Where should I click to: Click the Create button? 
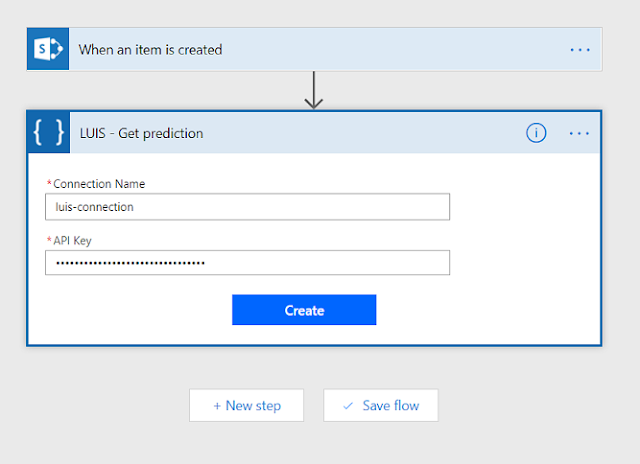tap(304, 310)
